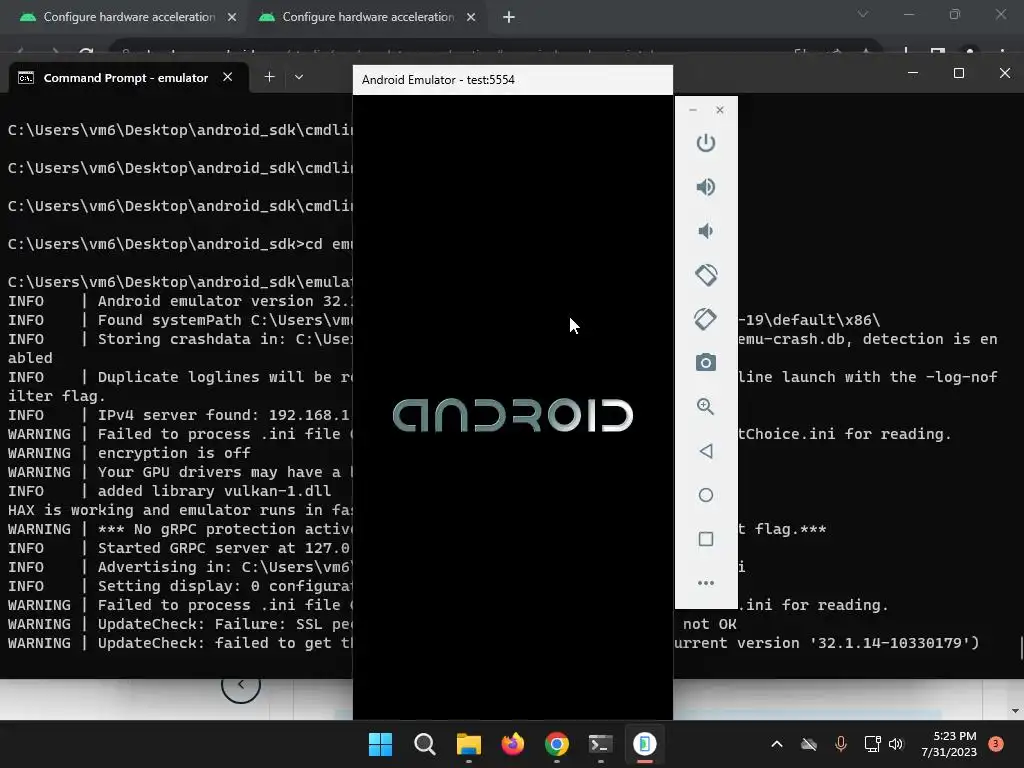This screenshot has width=1024, height=768.
Task: Click cloud sync tray icon
Action: [808, 744]
